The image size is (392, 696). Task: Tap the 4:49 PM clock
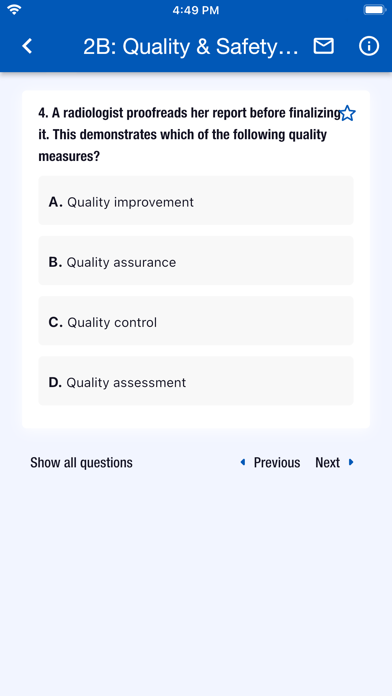(x=196, y=10)
